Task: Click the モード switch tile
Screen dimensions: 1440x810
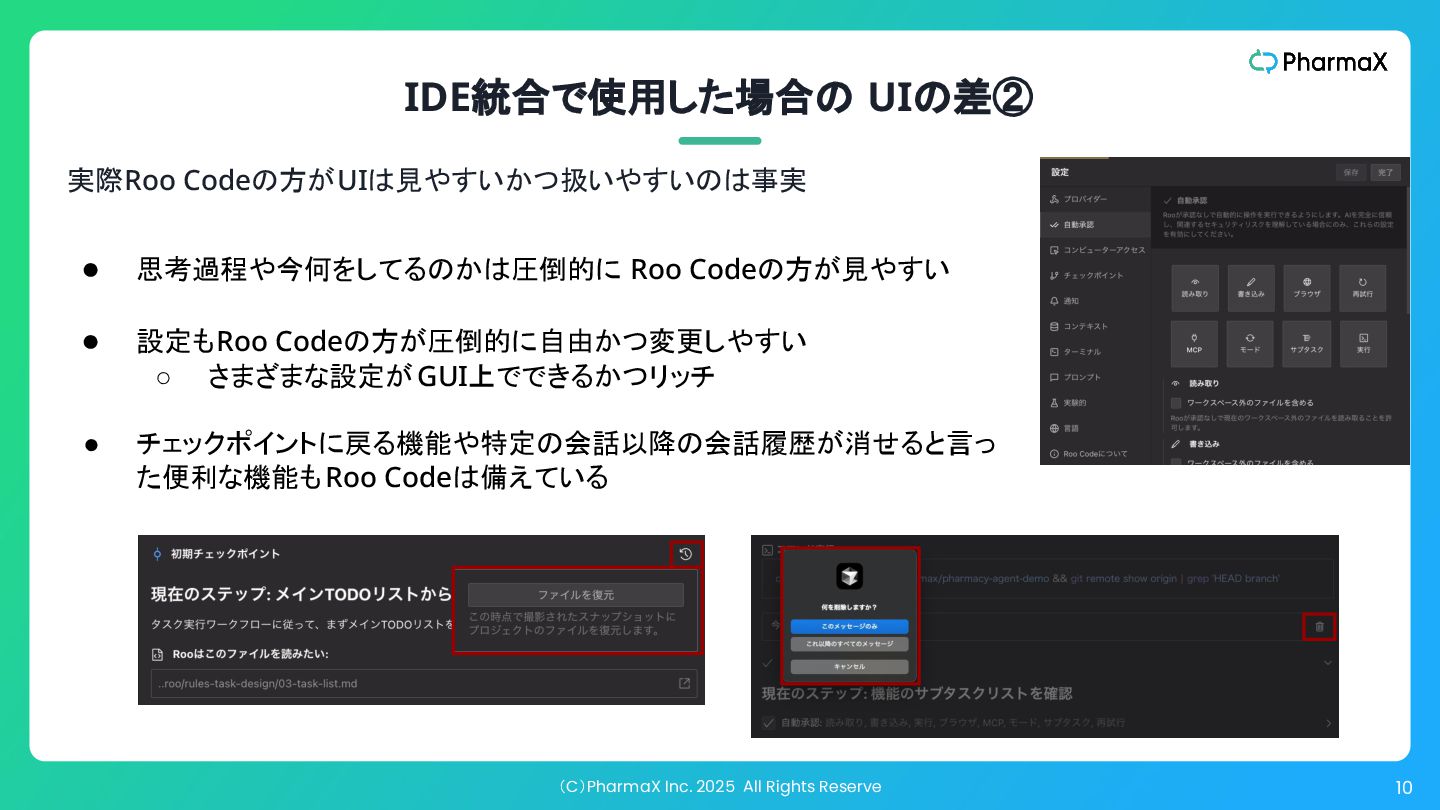Action: (x=1251, y=344)
